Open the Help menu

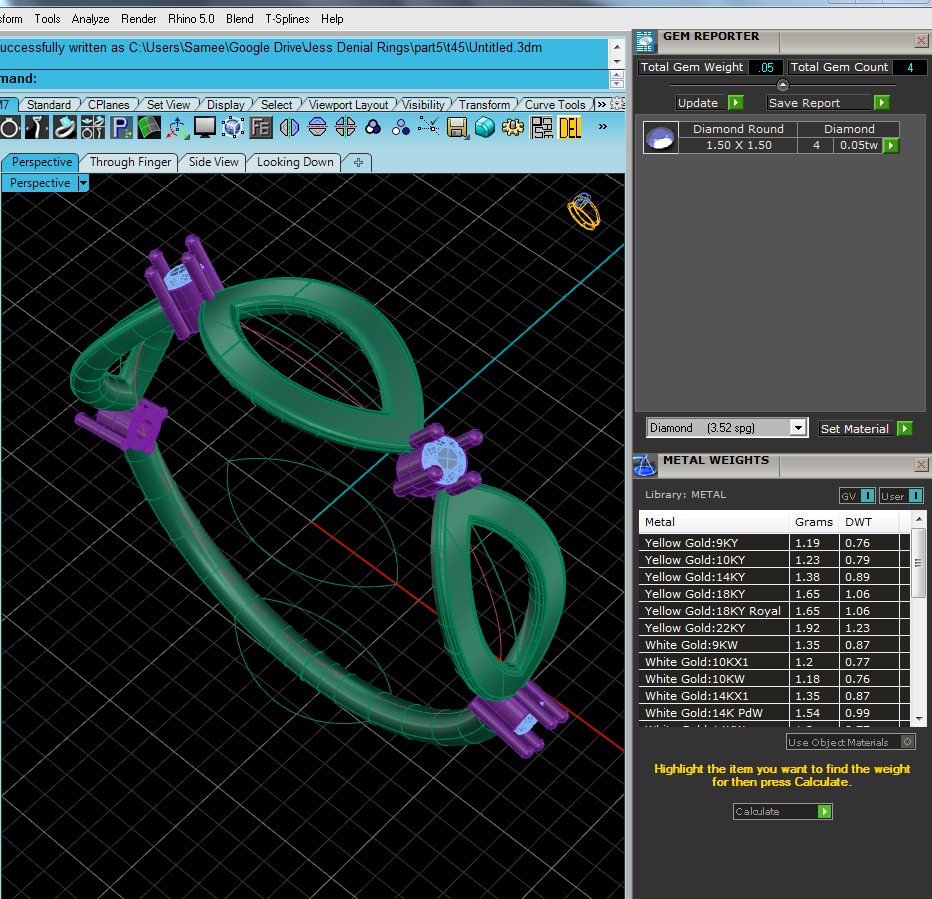click(x=332, y=19)
